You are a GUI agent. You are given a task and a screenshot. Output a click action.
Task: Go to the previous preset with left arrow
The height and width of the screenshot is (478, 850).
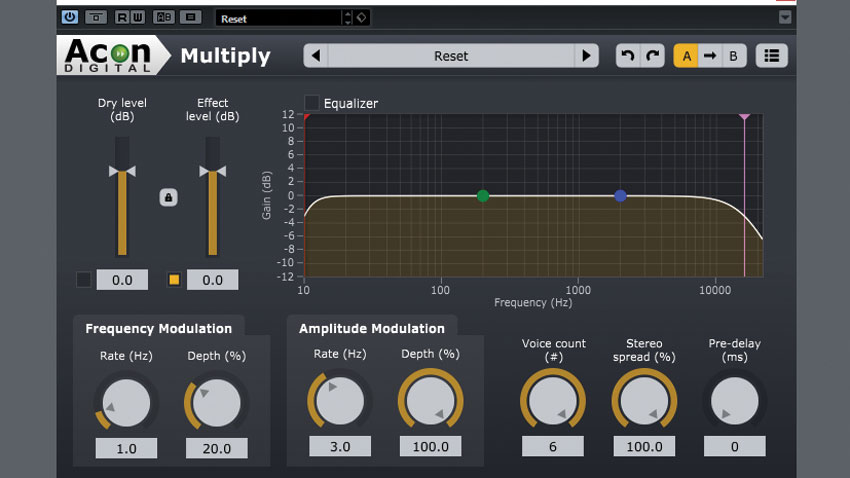[316, 56]
